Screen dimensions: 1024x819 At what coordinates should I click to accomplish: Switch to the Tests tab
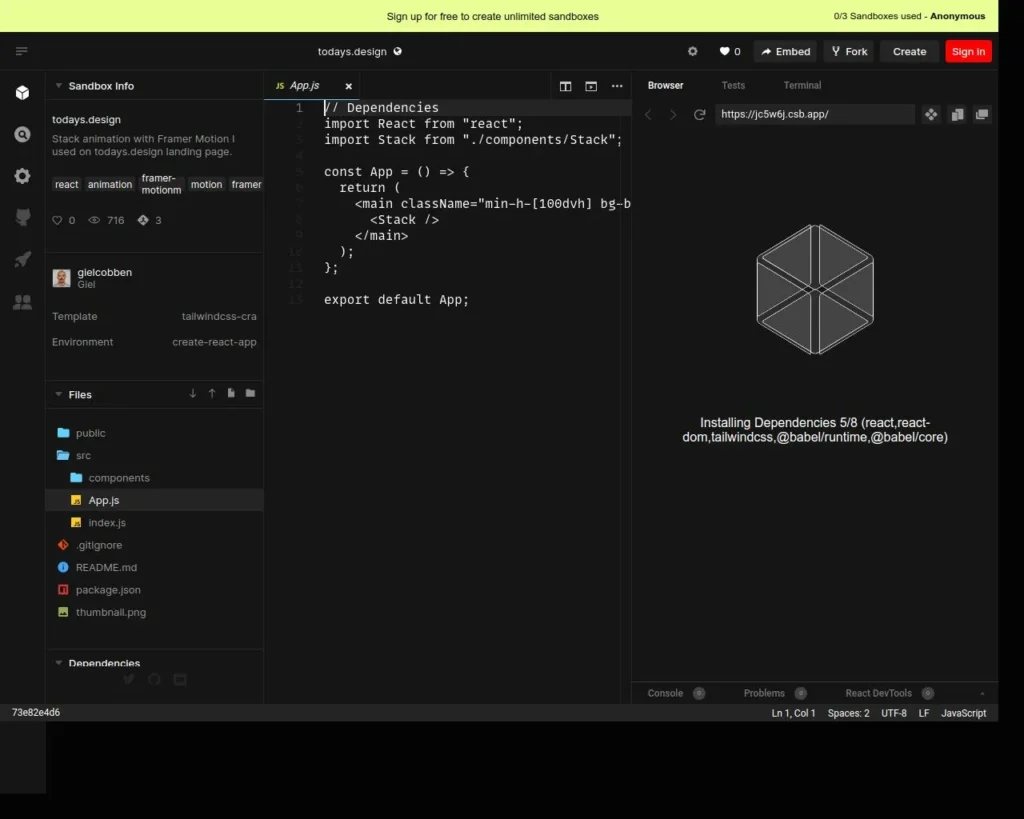[x=733, y=86]
